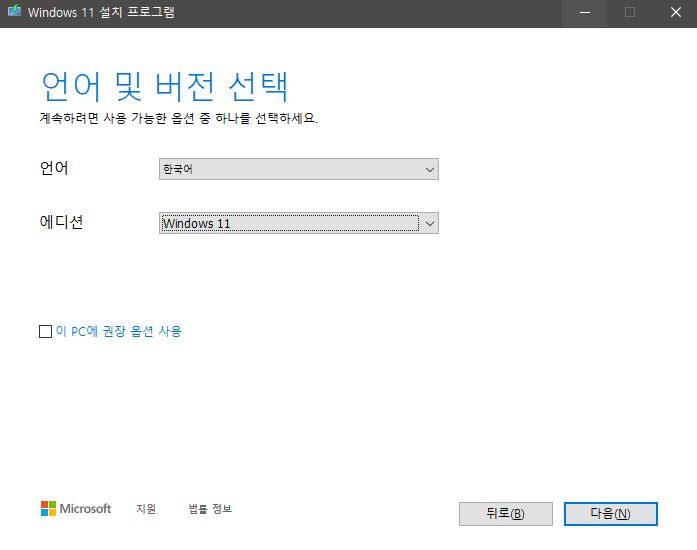Click the 언어 및 버전 선택 heading

pyautogui.click(x=164, y=86)
